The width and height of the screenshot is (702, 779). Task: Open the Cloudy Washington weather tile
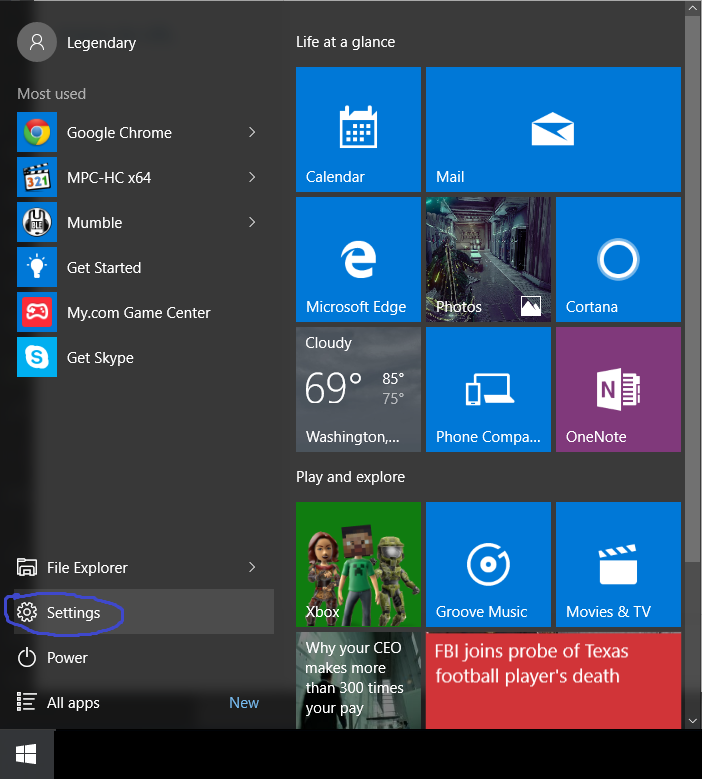[358, 390]
